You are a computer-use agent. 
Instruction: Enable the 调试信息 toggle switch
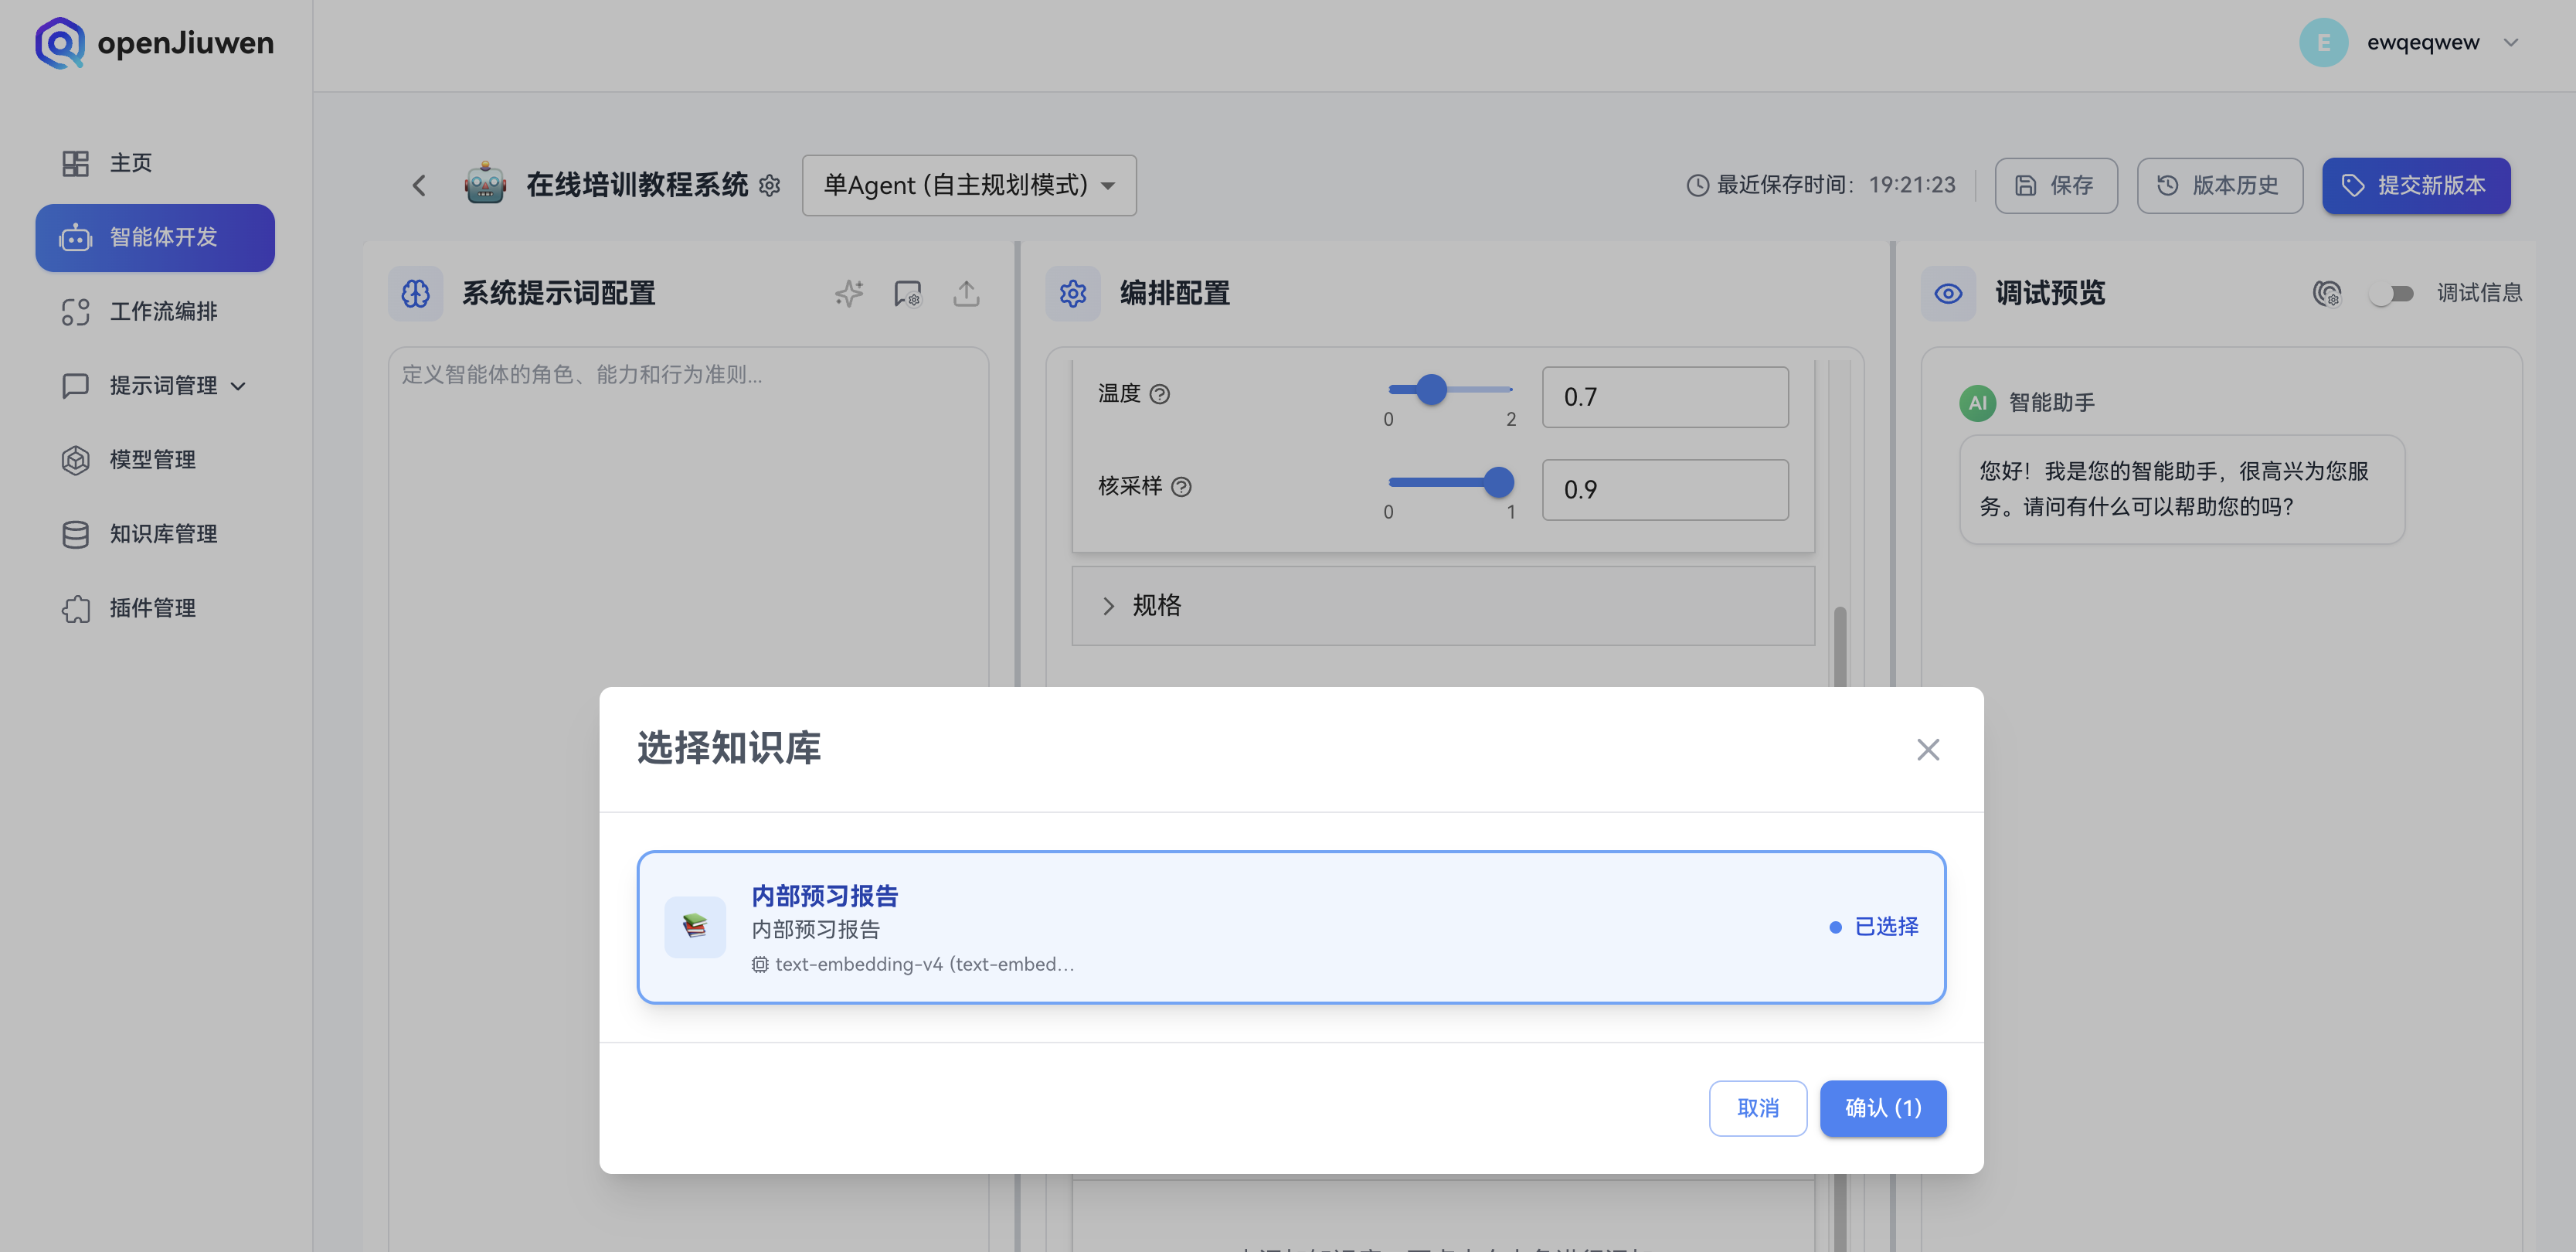point(2392,293)
